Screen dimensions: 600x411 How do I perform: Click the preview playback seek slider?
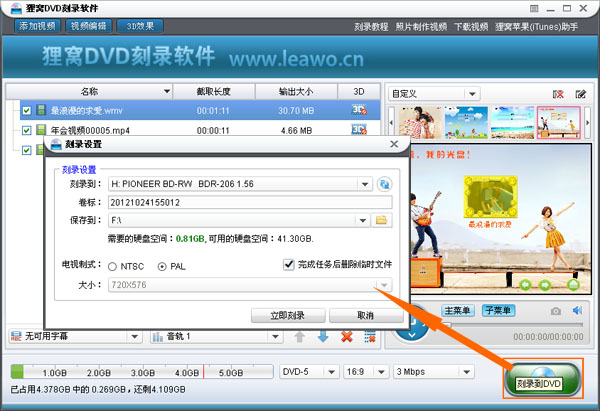pos(513,325)
